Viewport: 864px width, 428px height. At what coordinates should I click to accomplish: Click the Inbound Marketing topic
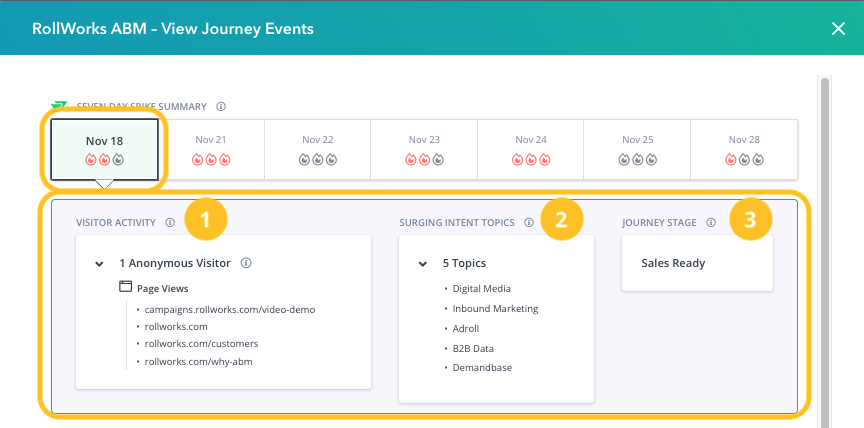pos(495,308)
